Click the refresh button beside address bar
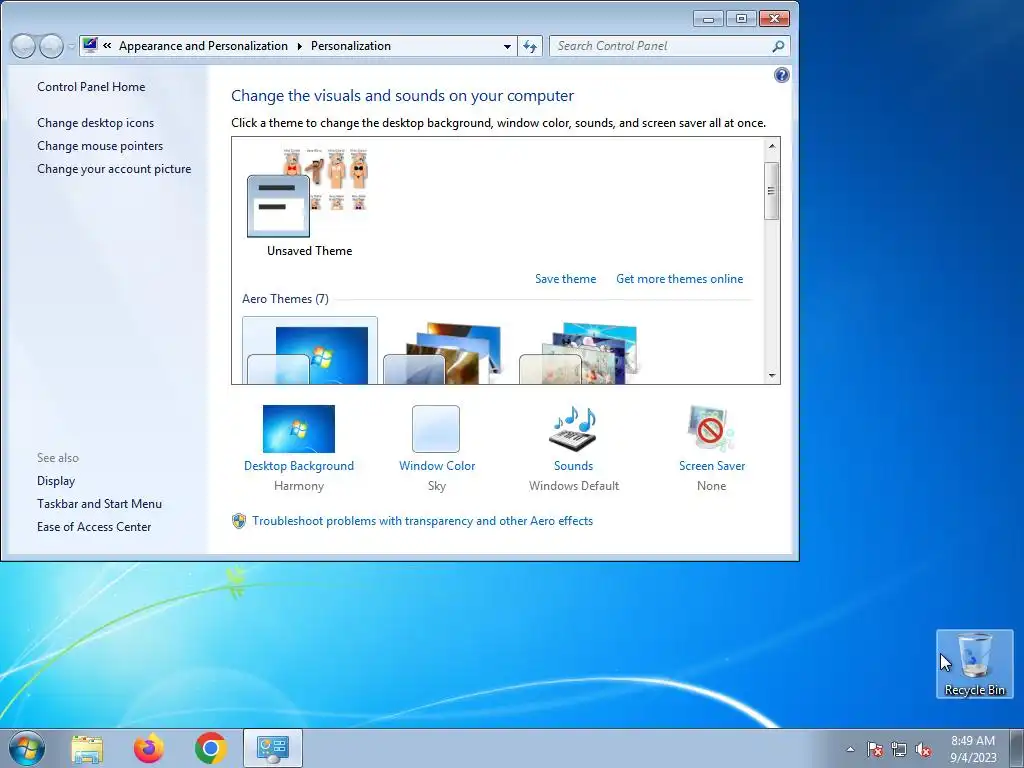Image resolution: width=1024 pixels, height=768 pixels. tap(530, 46)
